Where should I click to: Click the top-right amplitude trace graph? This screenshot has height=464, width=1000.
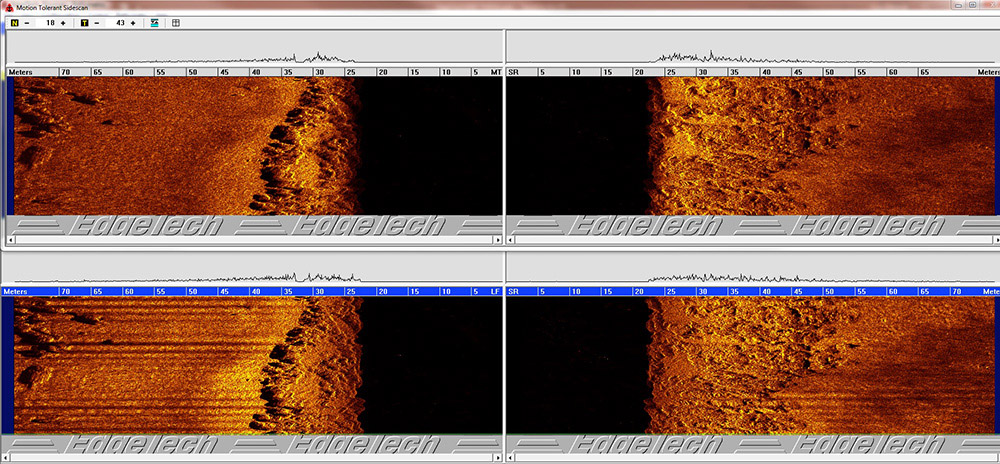(753, 48)
